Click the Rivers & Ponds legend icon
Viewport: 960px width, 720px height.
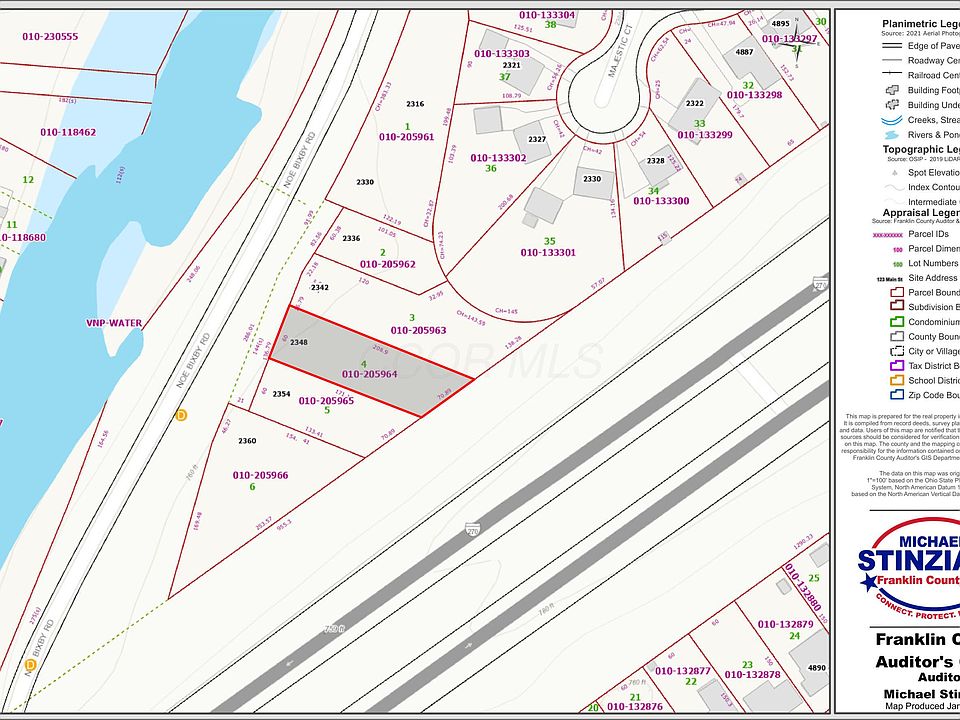coord(892,135)
